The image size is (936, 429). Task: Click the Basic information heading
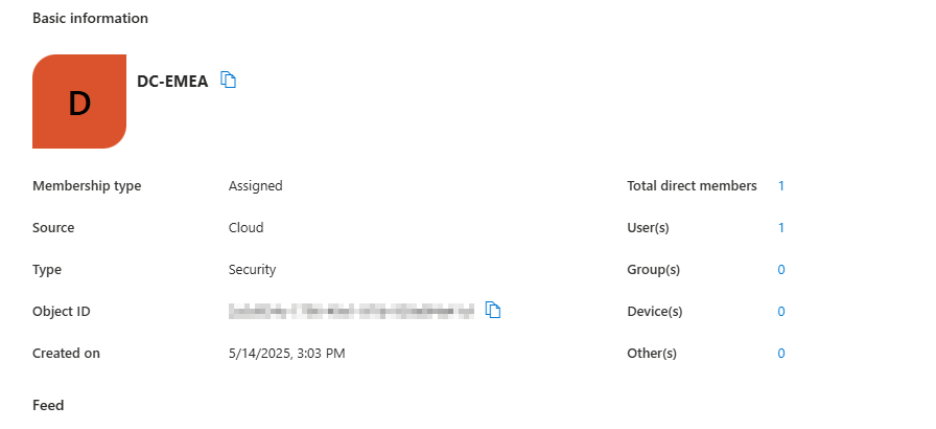click(90, 18)
